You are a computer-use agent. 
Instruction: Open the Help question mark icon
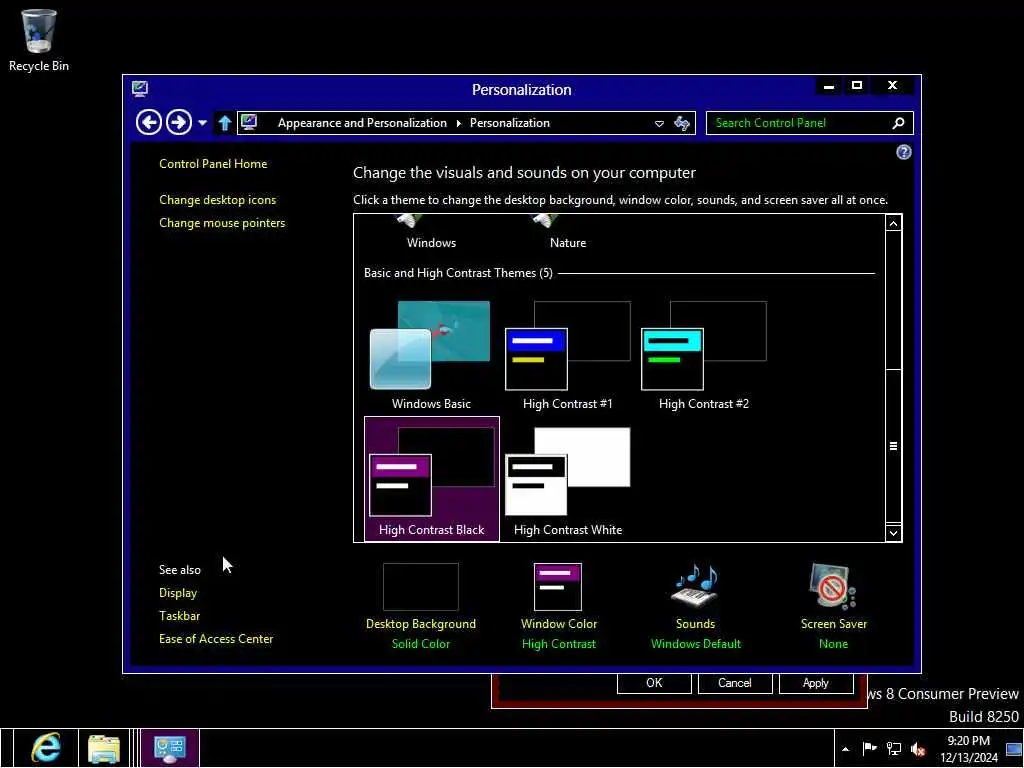[x=903, y=152]
